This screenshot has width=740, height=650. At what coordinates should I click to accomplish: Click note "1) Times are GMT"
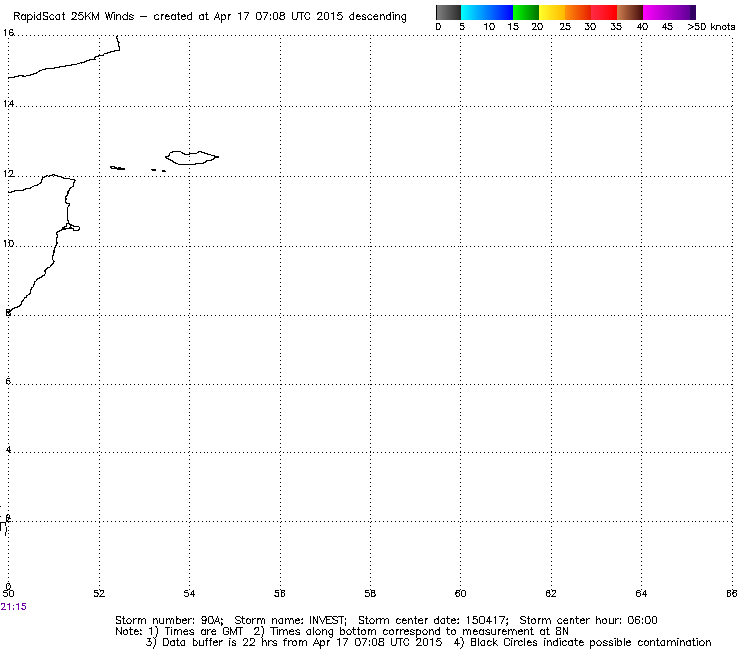[196, 632]
